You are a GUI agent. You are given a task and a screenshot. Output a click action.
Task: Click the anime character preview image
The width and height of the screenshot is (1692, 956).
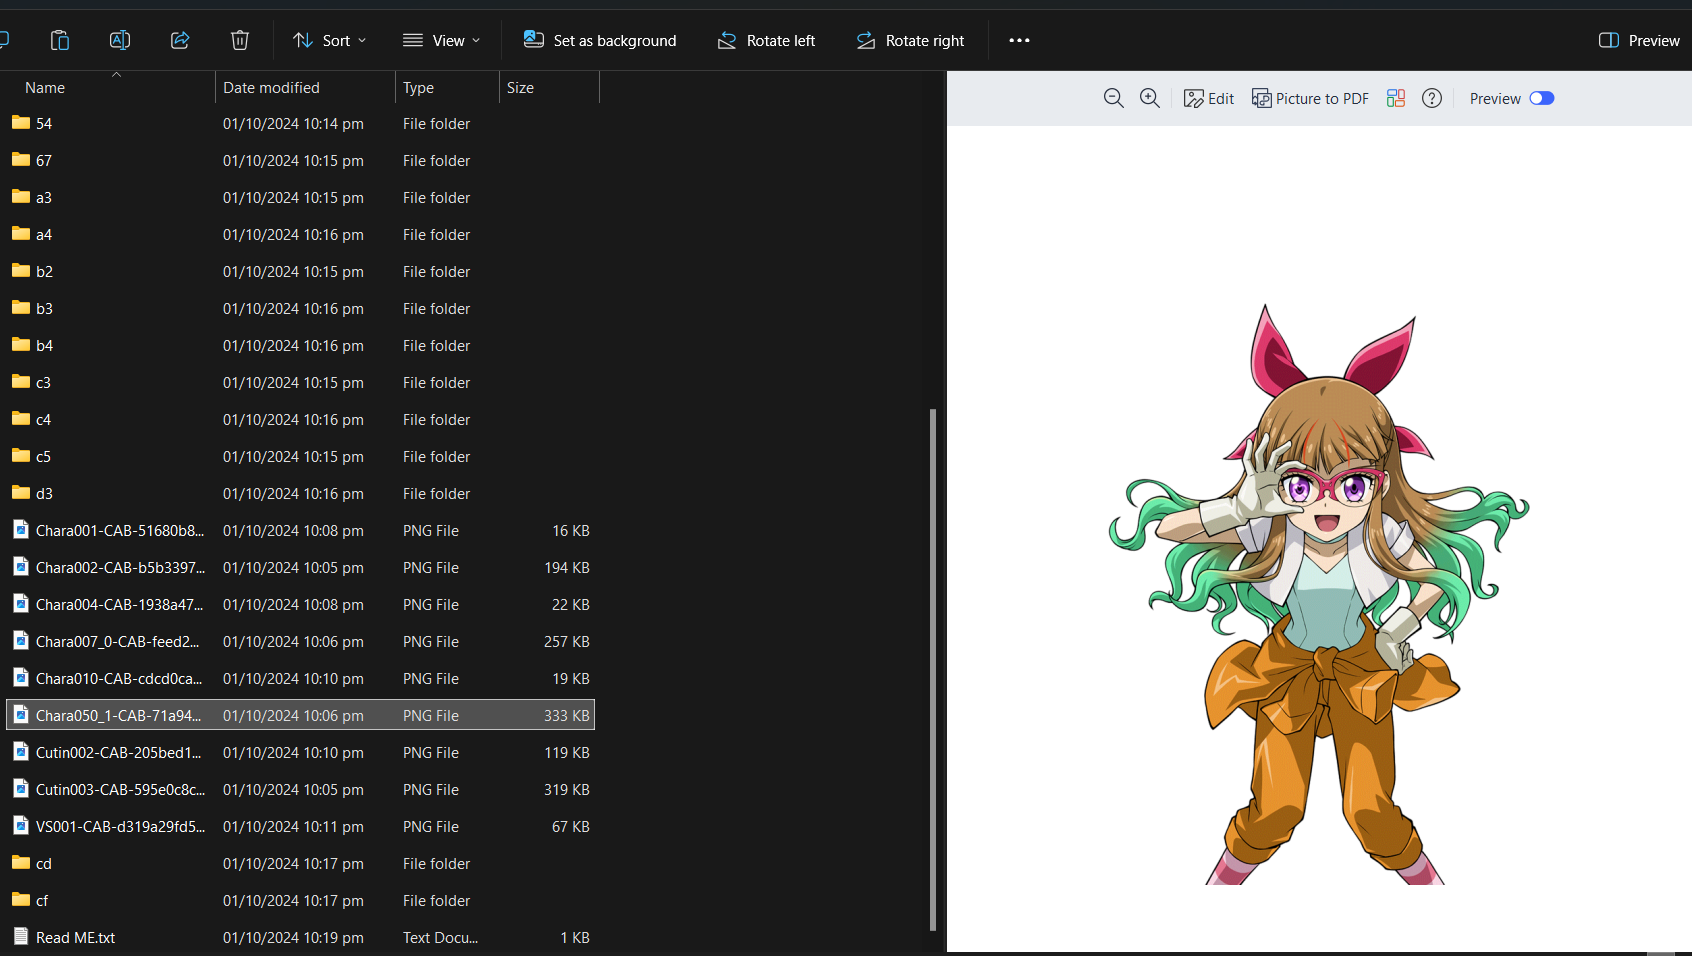coord(1318,594)
